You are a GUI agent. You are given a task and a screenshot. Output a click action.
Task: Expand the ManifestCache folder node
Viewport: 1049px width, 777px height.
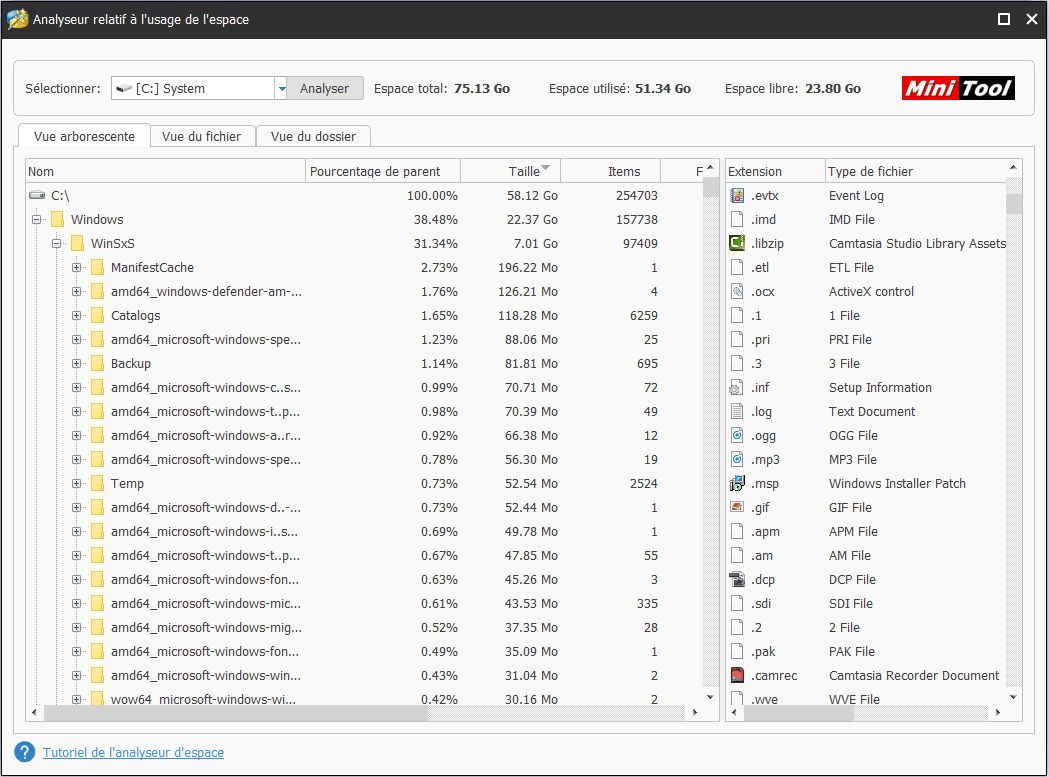[x=78, y=267]
